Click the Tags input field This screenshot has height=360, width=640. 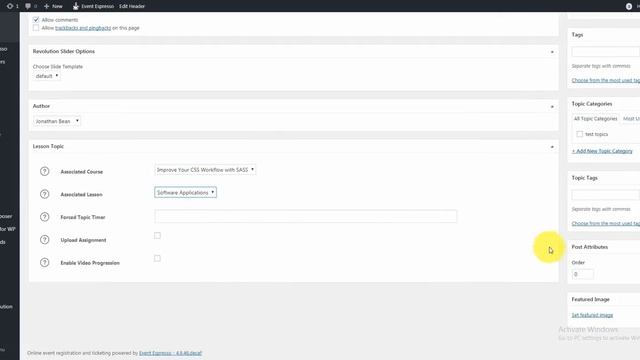(x=606, y=52)
